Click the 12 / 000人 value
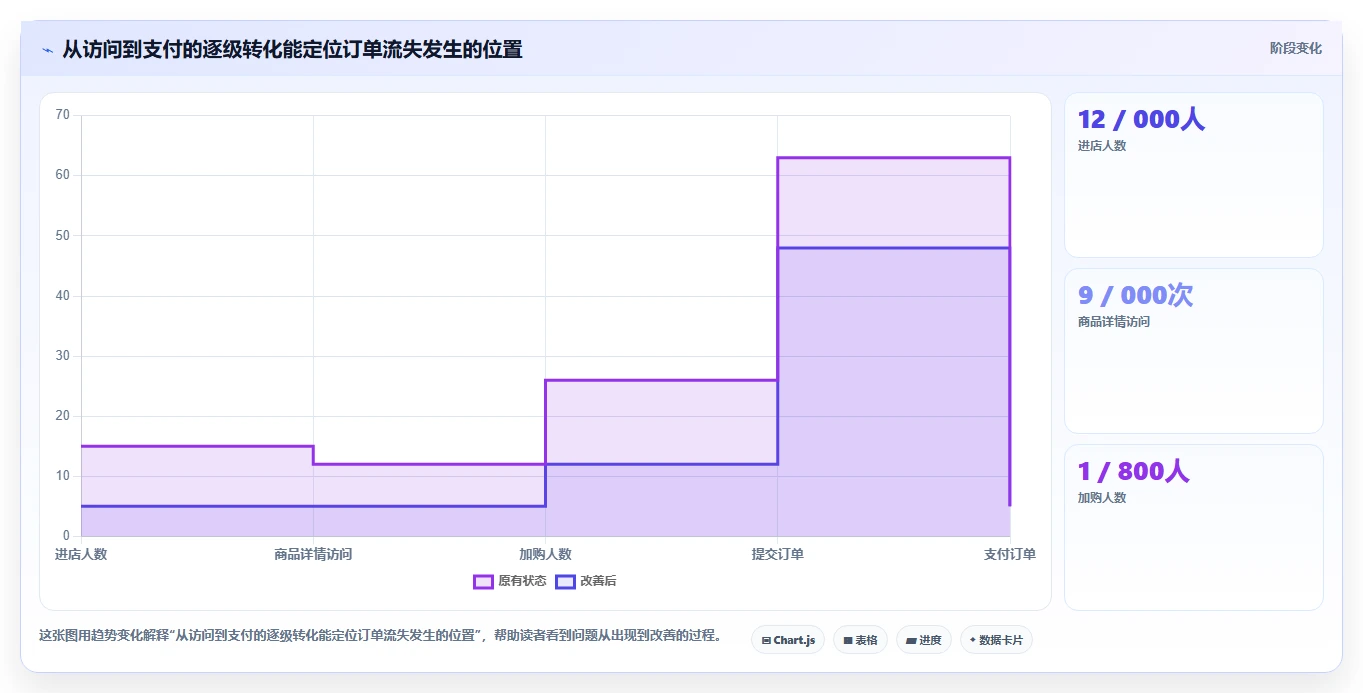Viewport: 1363px width, 693px height. coord(1141,120)
